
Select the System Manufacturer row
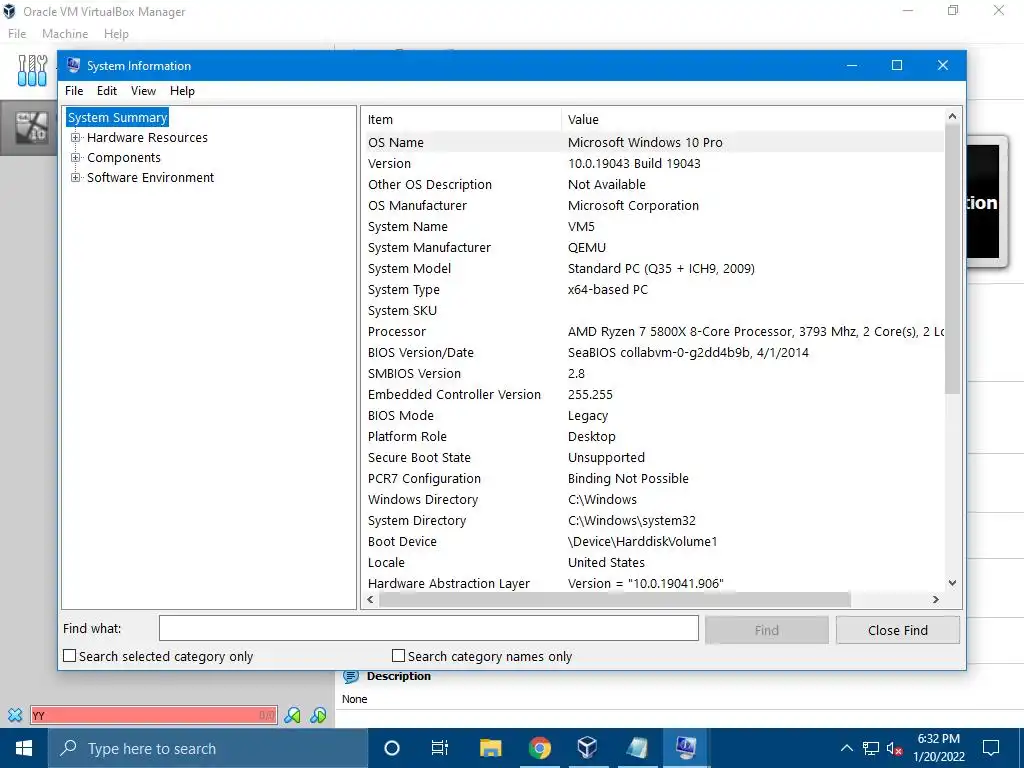point(653,248)
